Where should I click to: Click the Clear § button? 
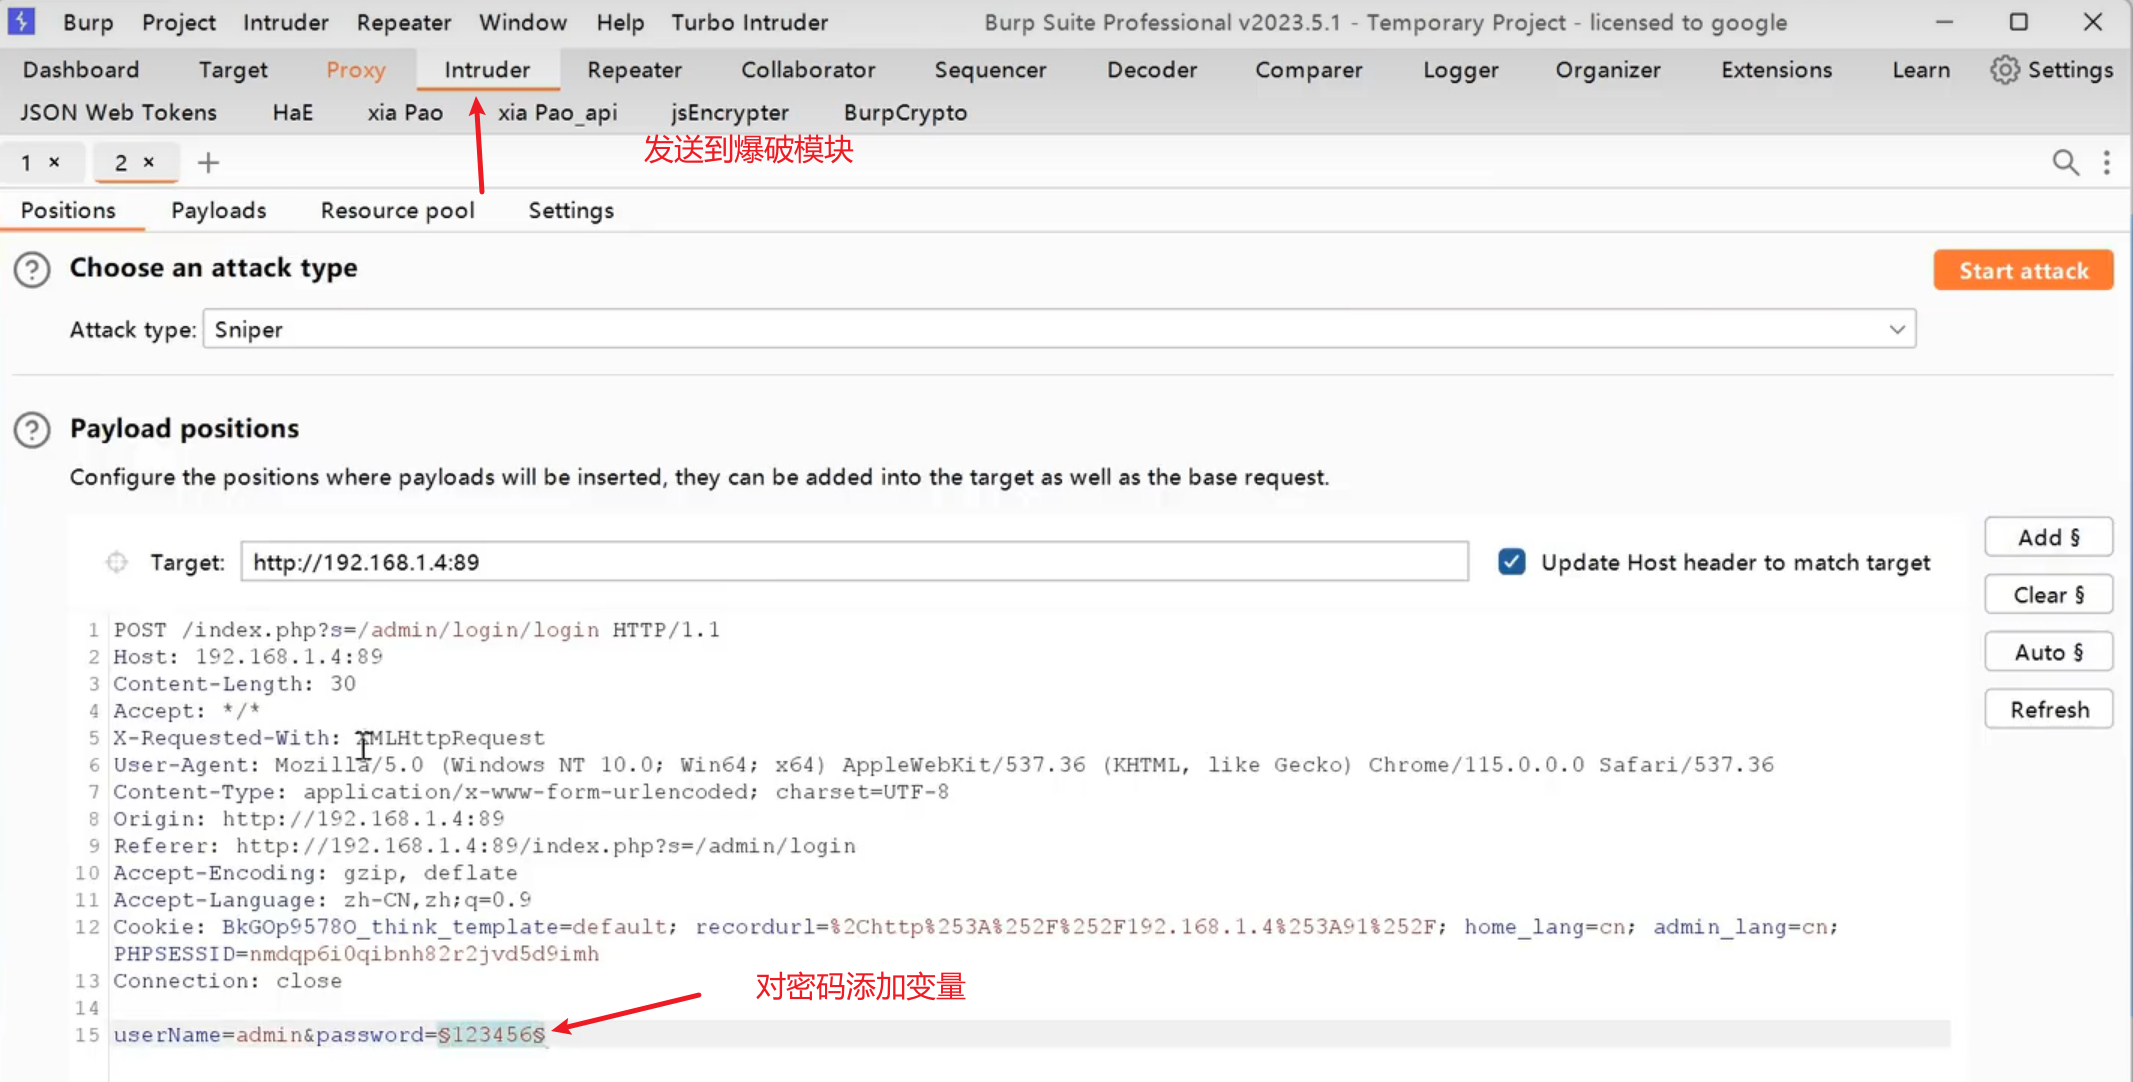click(2048, 595)
